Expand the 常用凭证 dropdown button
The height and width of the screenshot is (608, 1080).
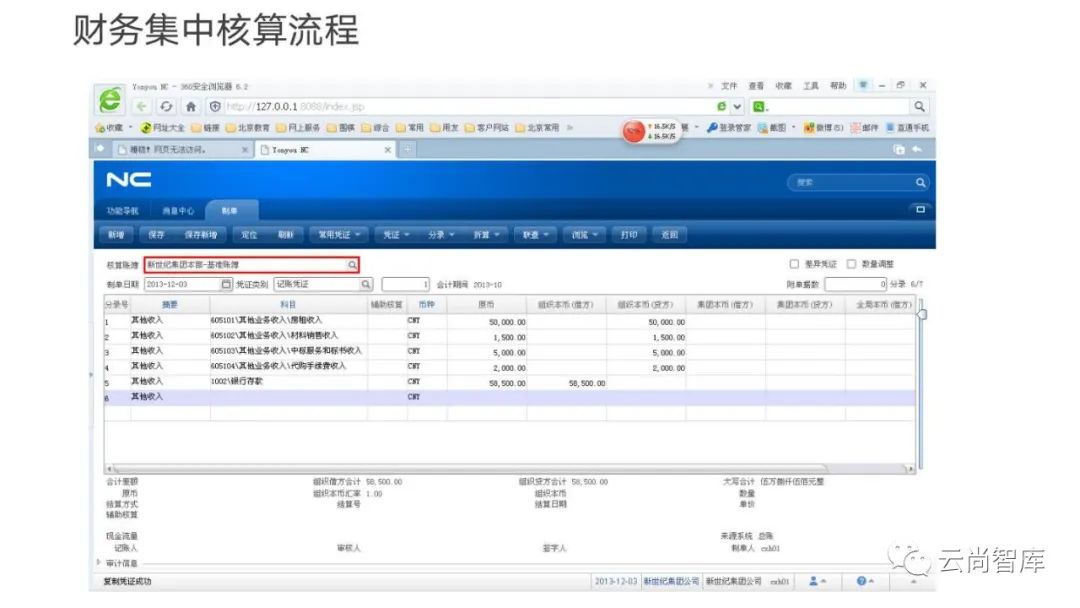(x=338, y=235)
